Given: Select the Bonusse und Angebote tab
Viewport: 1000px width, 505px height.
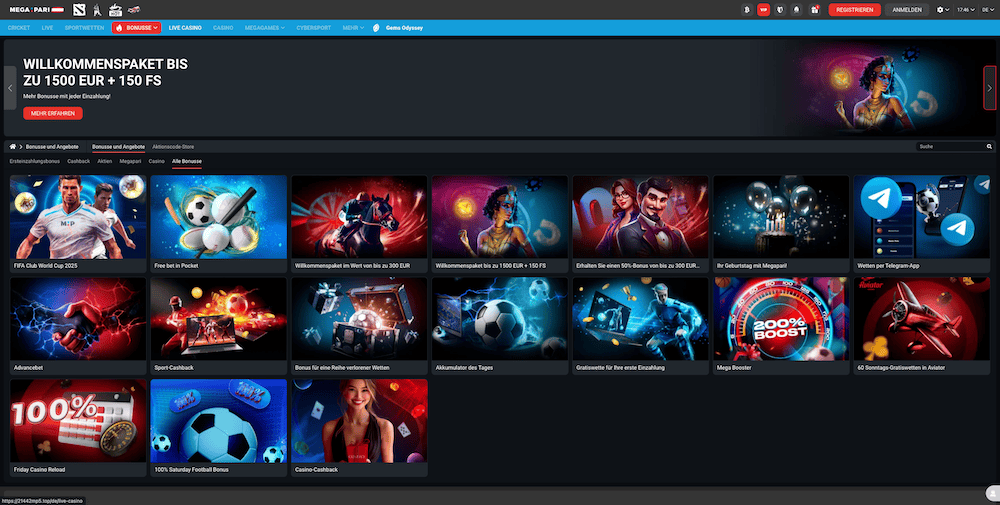Looking at the screenshot, I should pyautogui.click(x=118, y=147).
